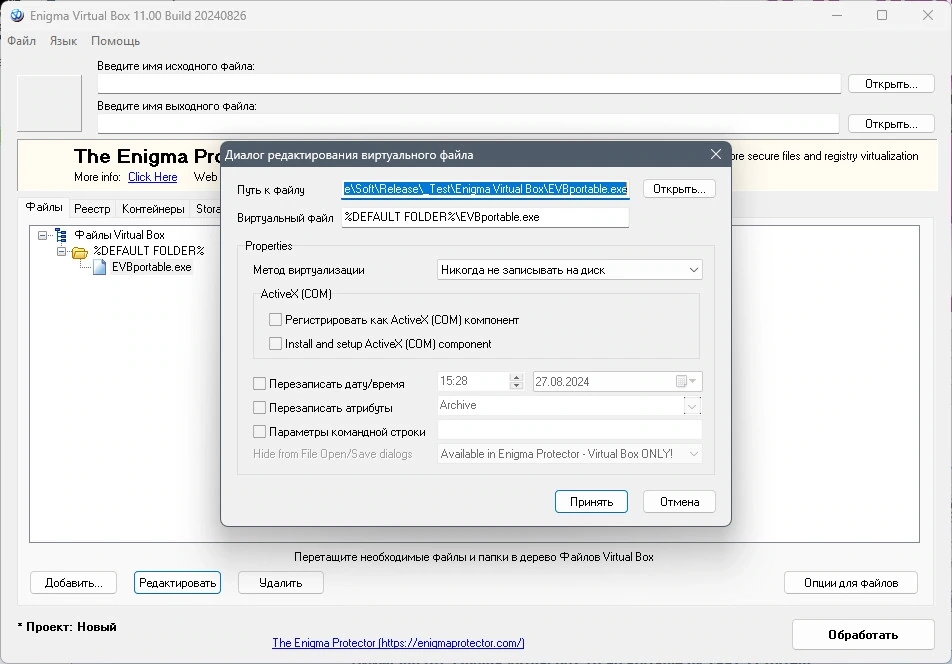Click the %DEFAULT FOLDER% folder icon
This screenshot has width=952, height=664.
[80, 251]
